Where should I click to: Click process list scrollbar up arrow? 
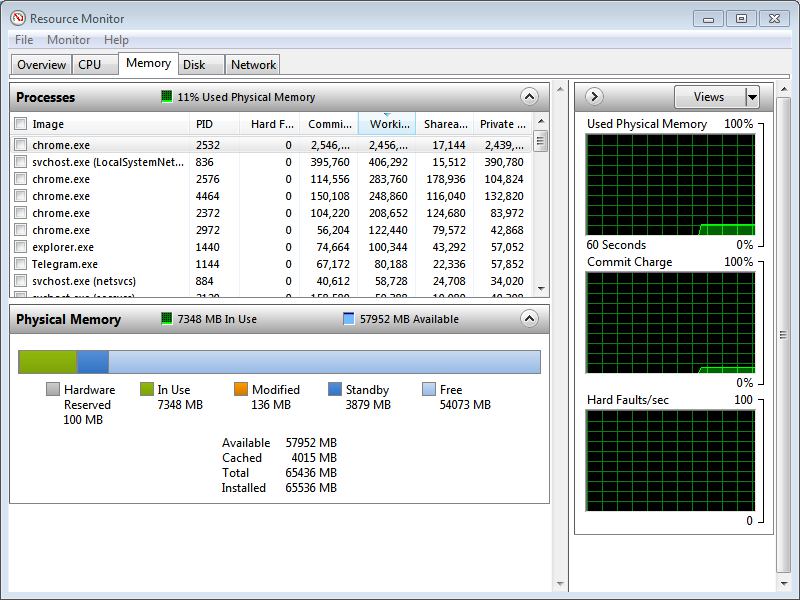pos(541,121)
